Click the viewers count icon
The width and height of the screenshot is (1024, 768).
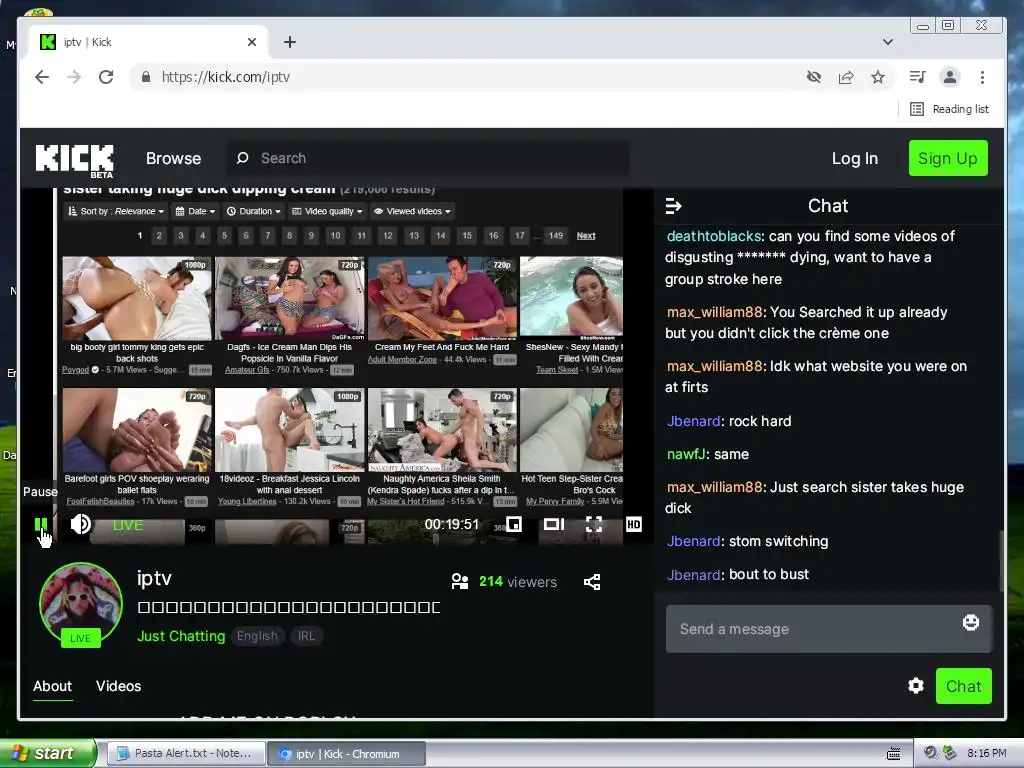point(460,581)
